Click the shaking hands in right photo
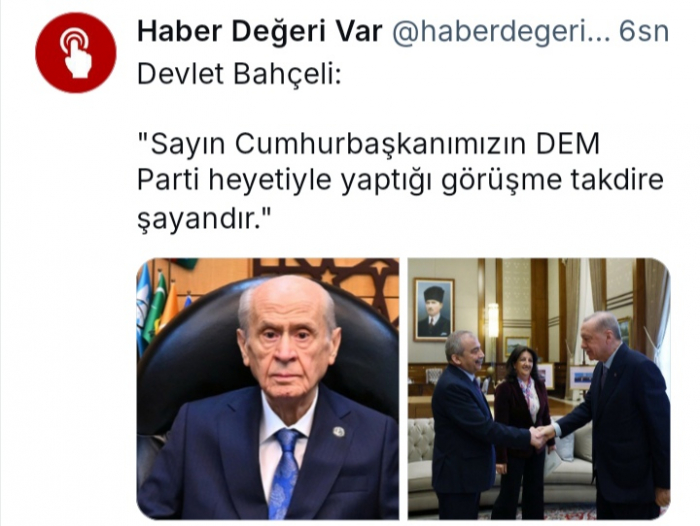This screenshot has height=526, width=700. 542,434
